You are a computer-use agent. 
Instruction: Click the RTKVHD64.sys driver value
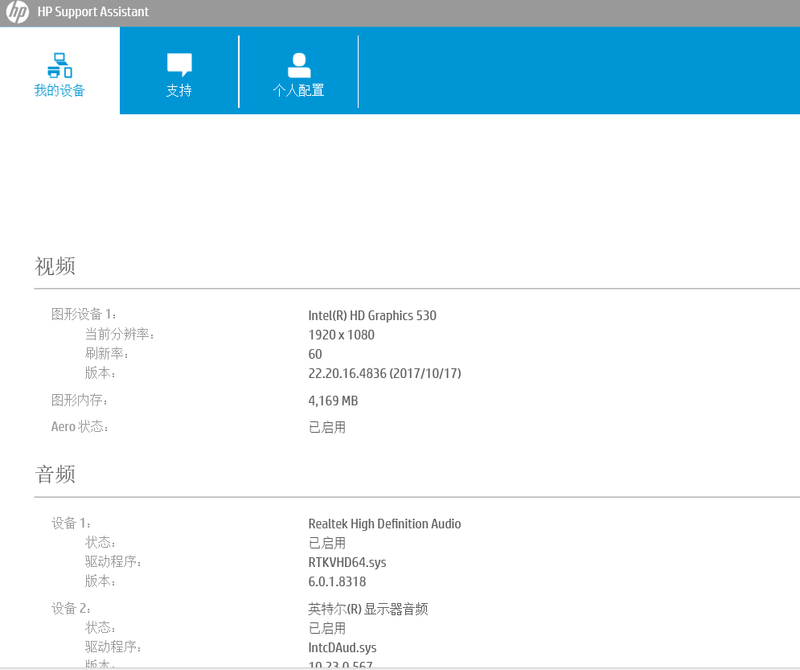click(347, 562)
